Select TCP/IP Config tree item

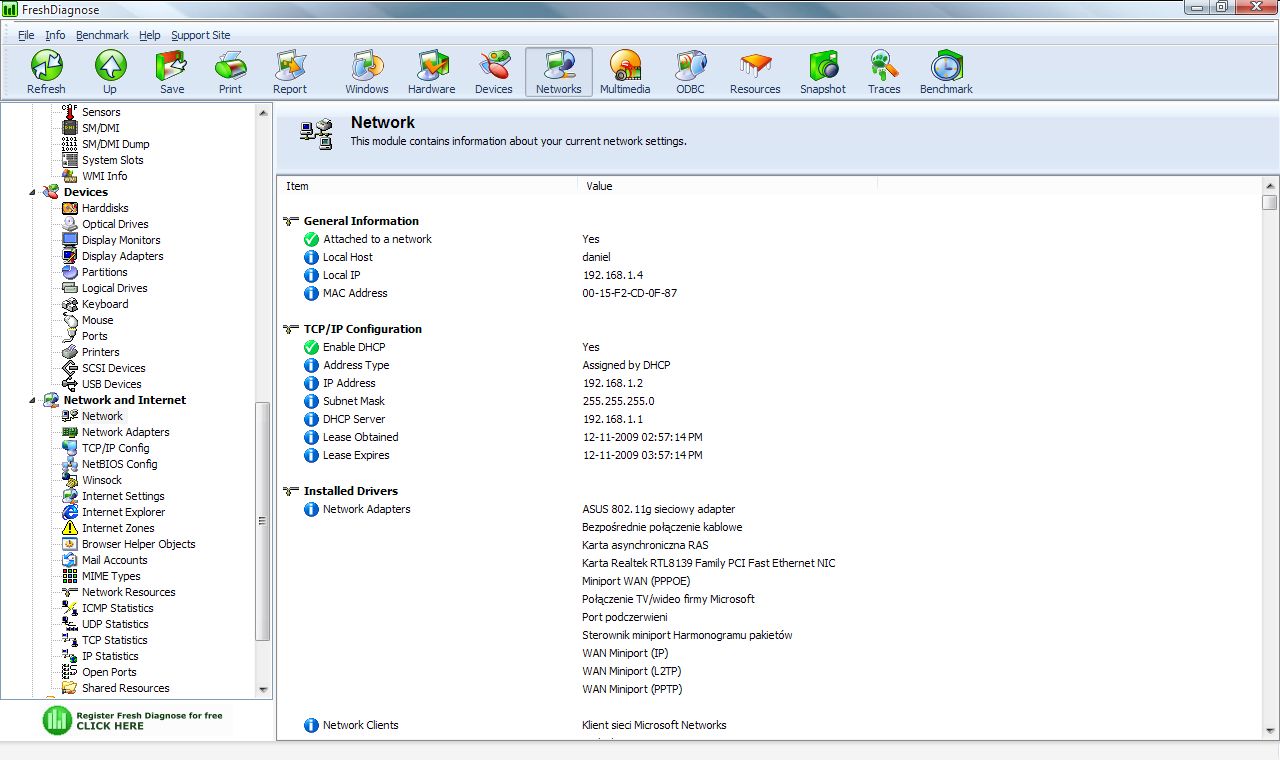point(116,448)
